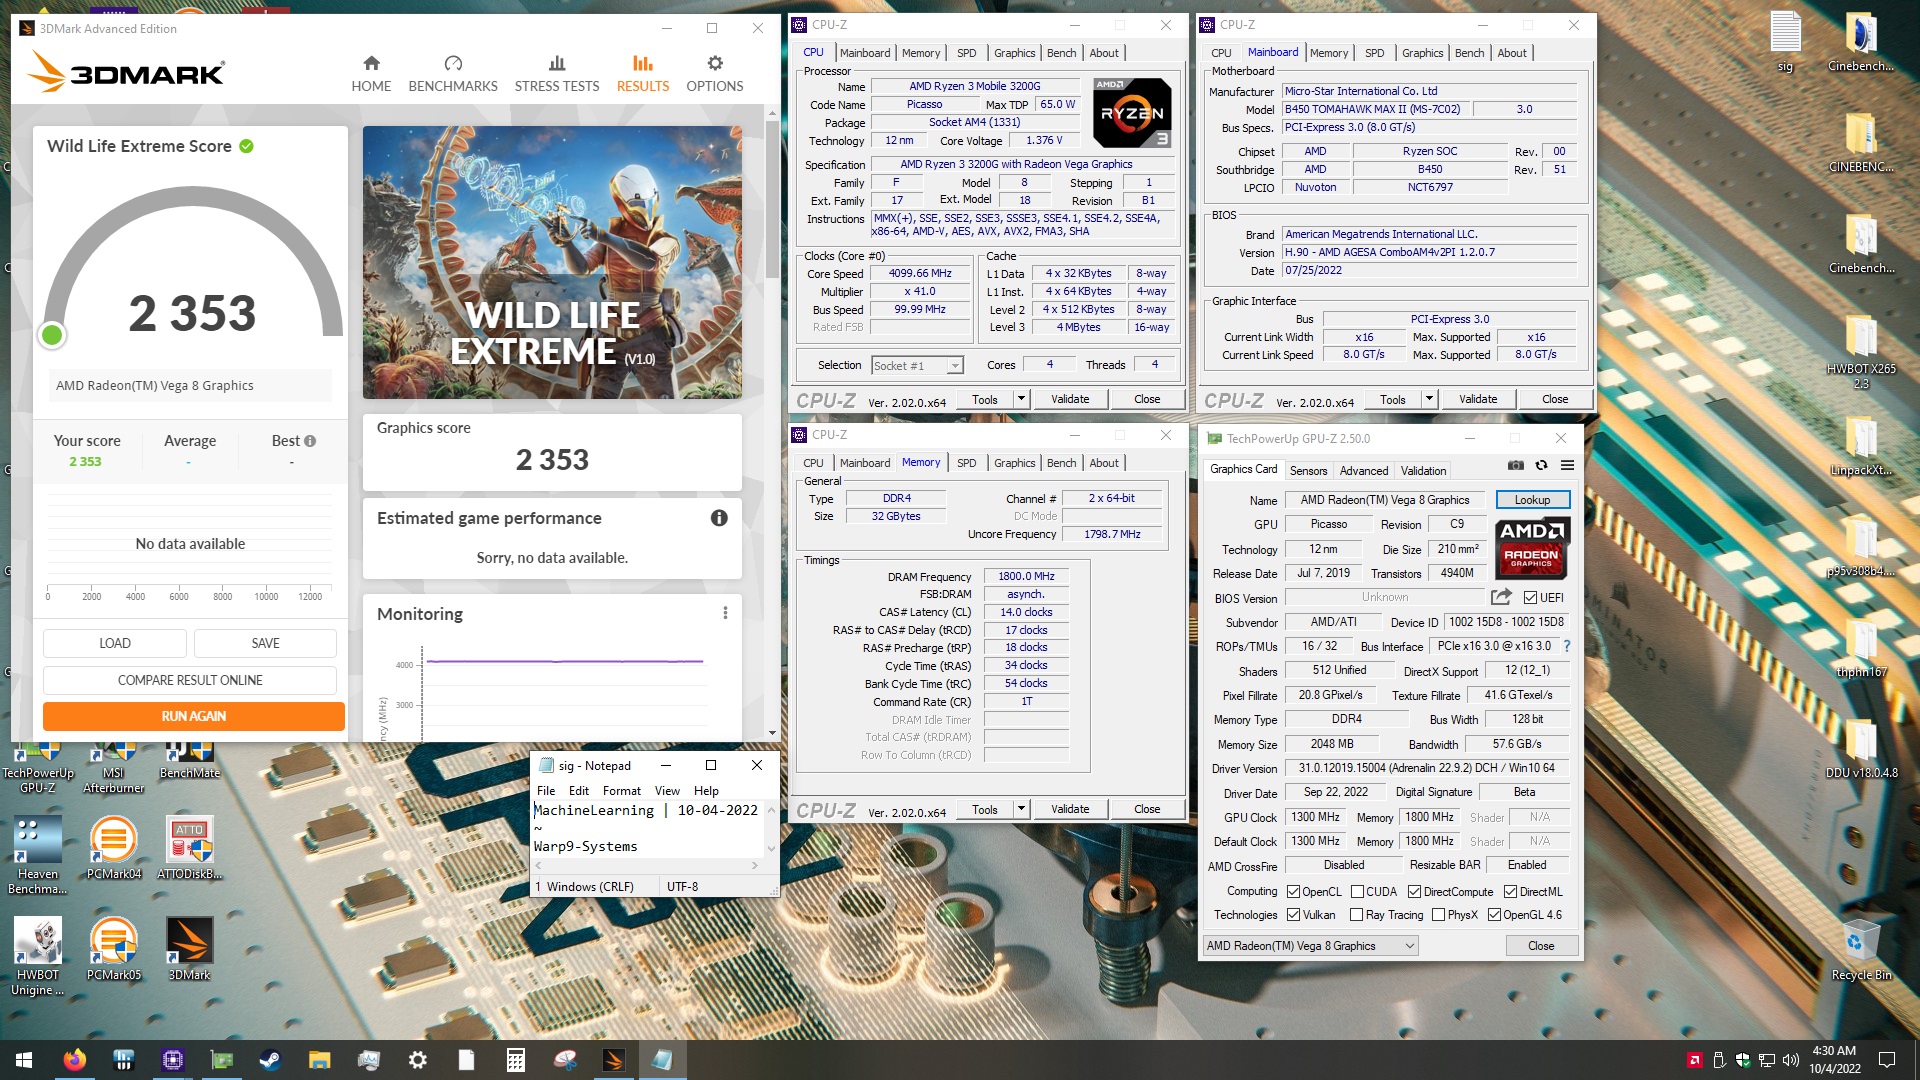Viewport: 1920px width, 1080px height.
Task: Open SPD tab in CPU-Z Mainboard window
Action: 1374,53
